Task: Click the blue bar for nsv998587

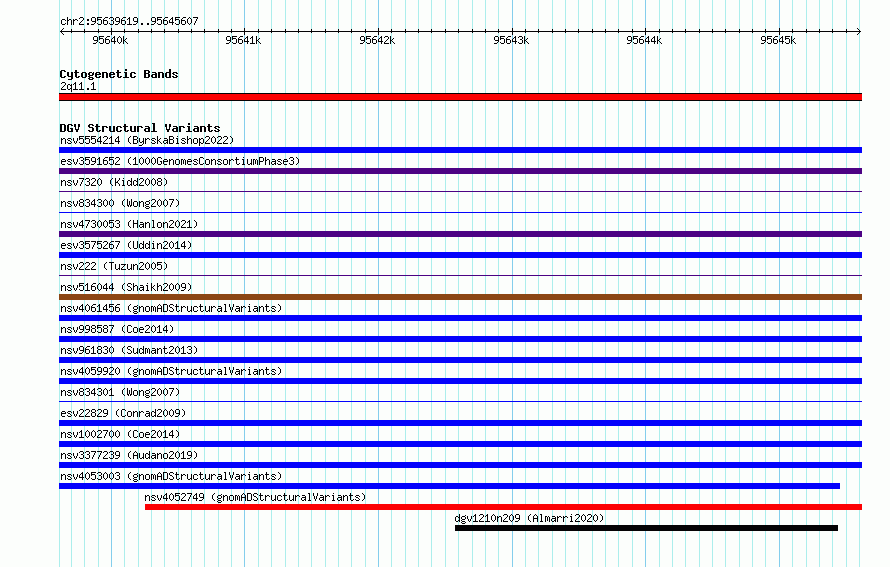Action: click(x=460, y=339)
